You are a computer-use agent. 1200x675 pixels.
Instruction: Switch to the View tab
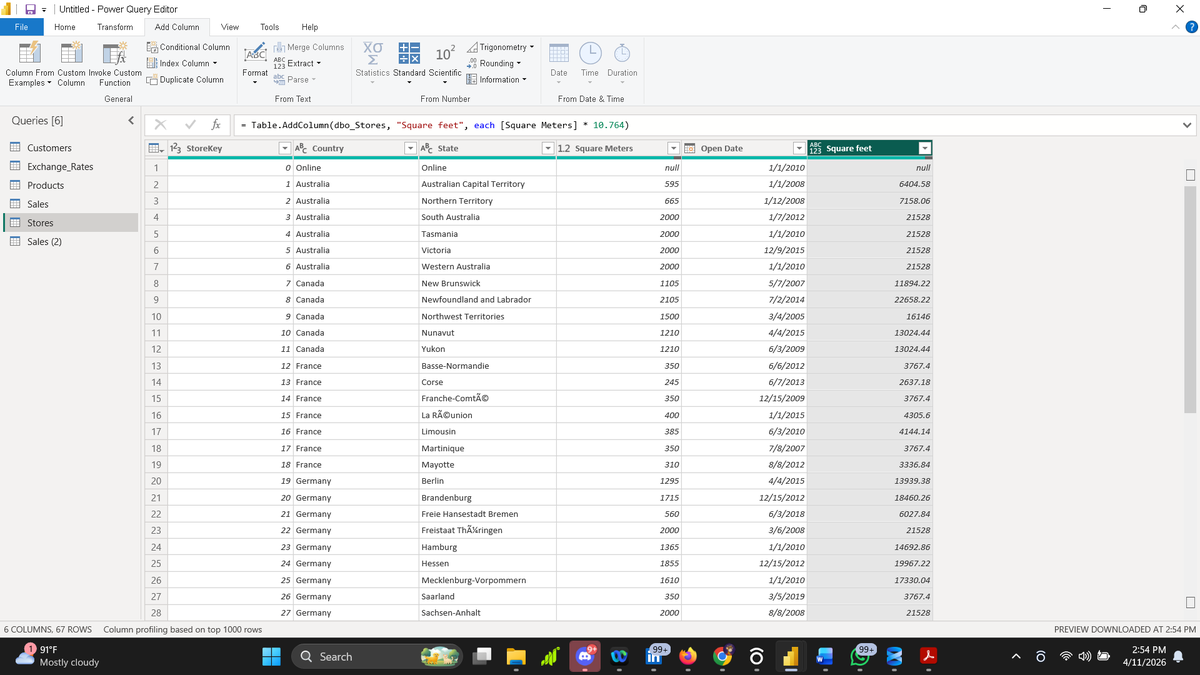[230, 27]
